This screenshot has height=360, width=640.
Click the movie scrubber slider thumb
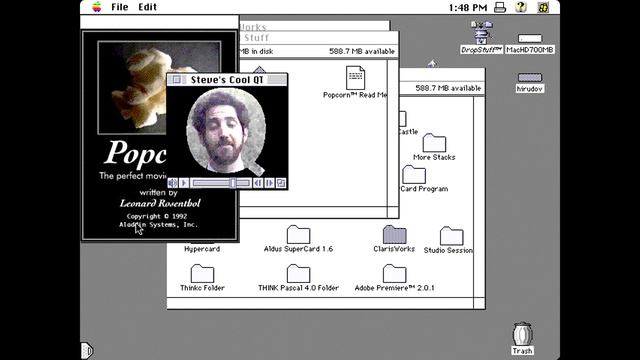click(233, 183)
